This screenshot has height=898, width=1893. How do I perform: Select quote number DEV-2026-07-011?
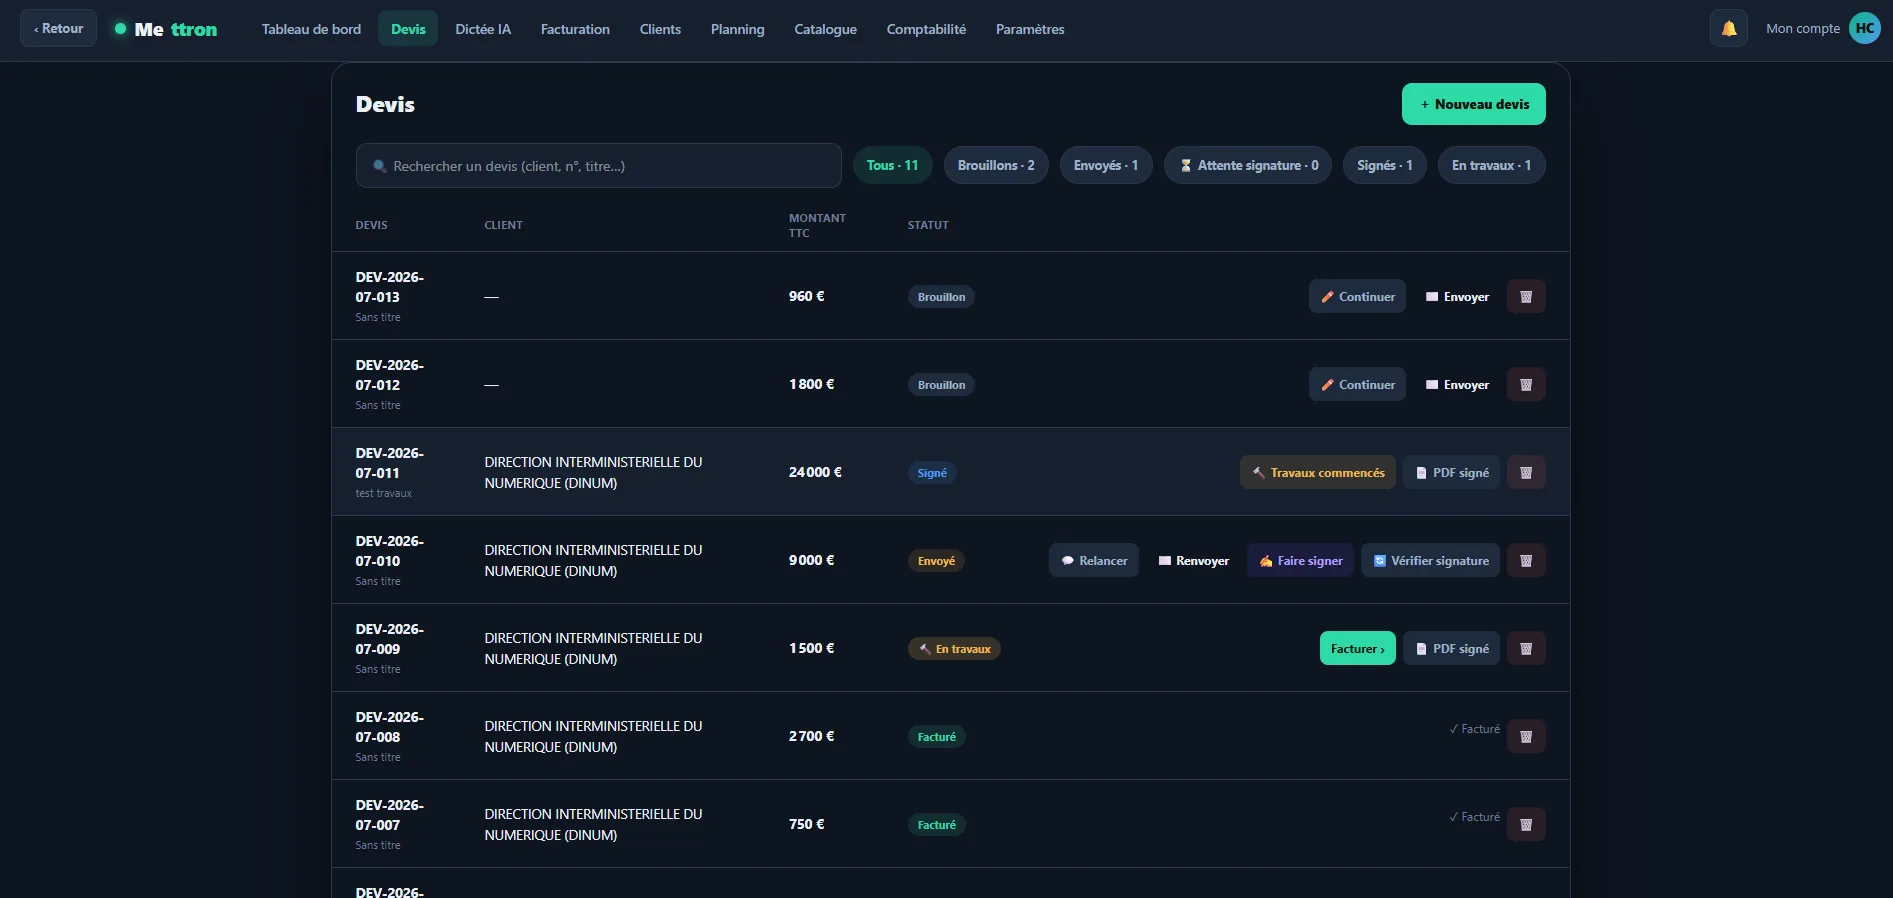[390, 463]
